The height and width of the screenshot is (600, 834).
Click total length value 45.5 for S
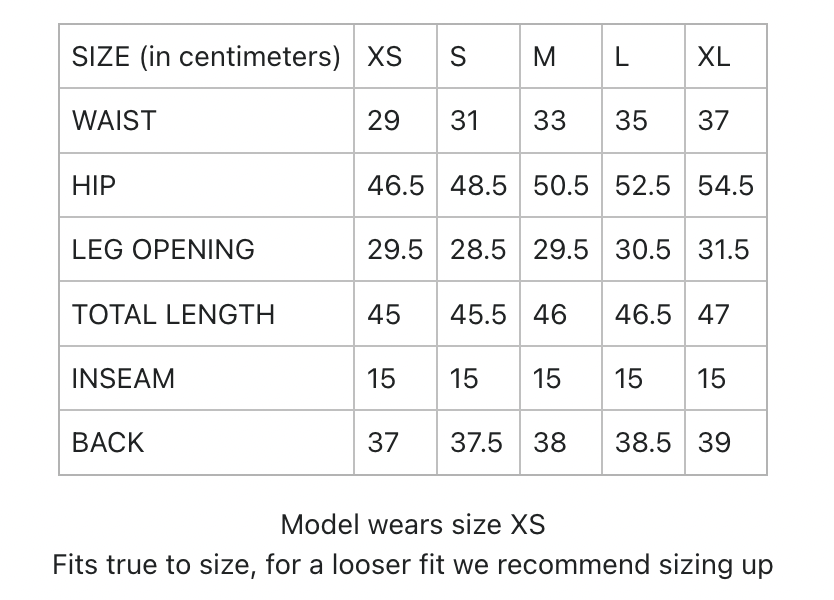pos(478,314)
